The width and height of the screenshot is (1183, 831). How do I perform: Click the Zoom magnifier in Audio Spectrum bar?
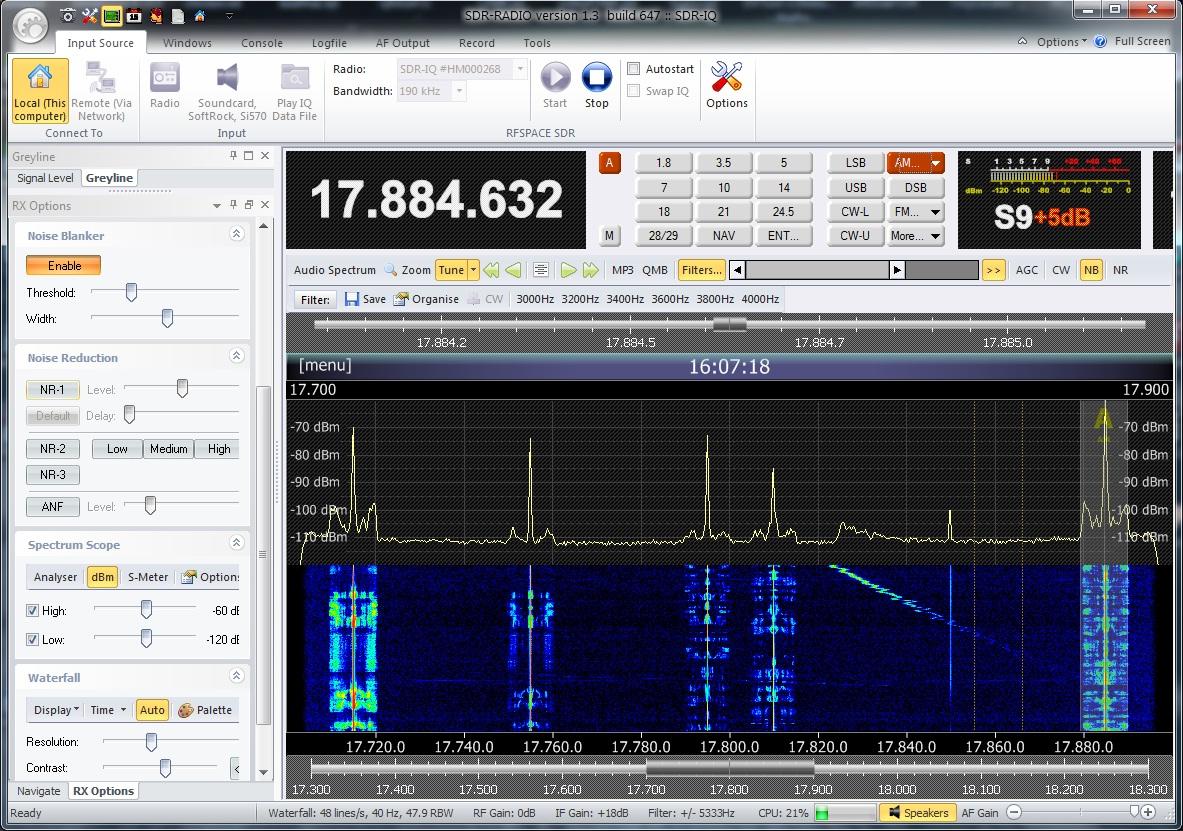(x=391, y=270)
